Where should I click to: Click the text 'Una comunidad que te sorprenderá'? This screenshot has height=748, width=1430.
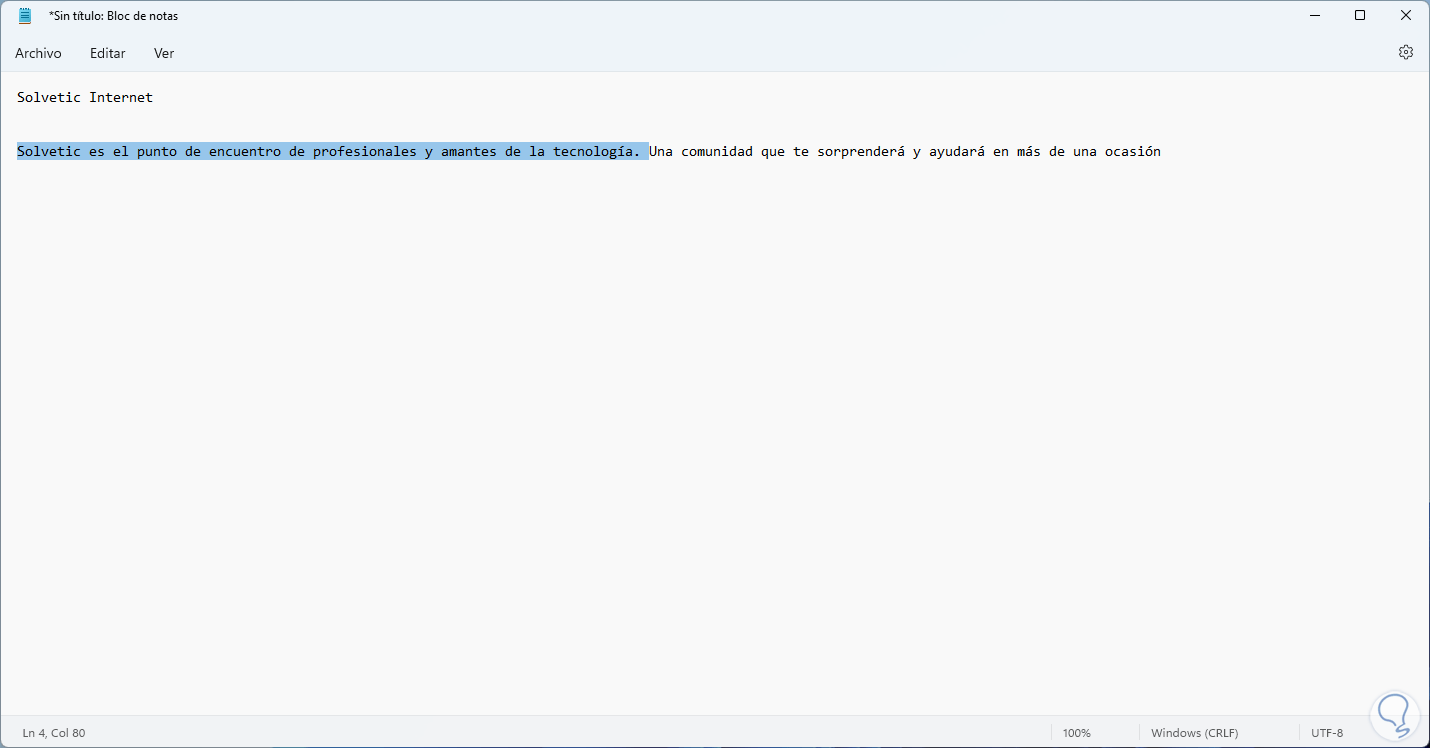(x=777, y=151)
